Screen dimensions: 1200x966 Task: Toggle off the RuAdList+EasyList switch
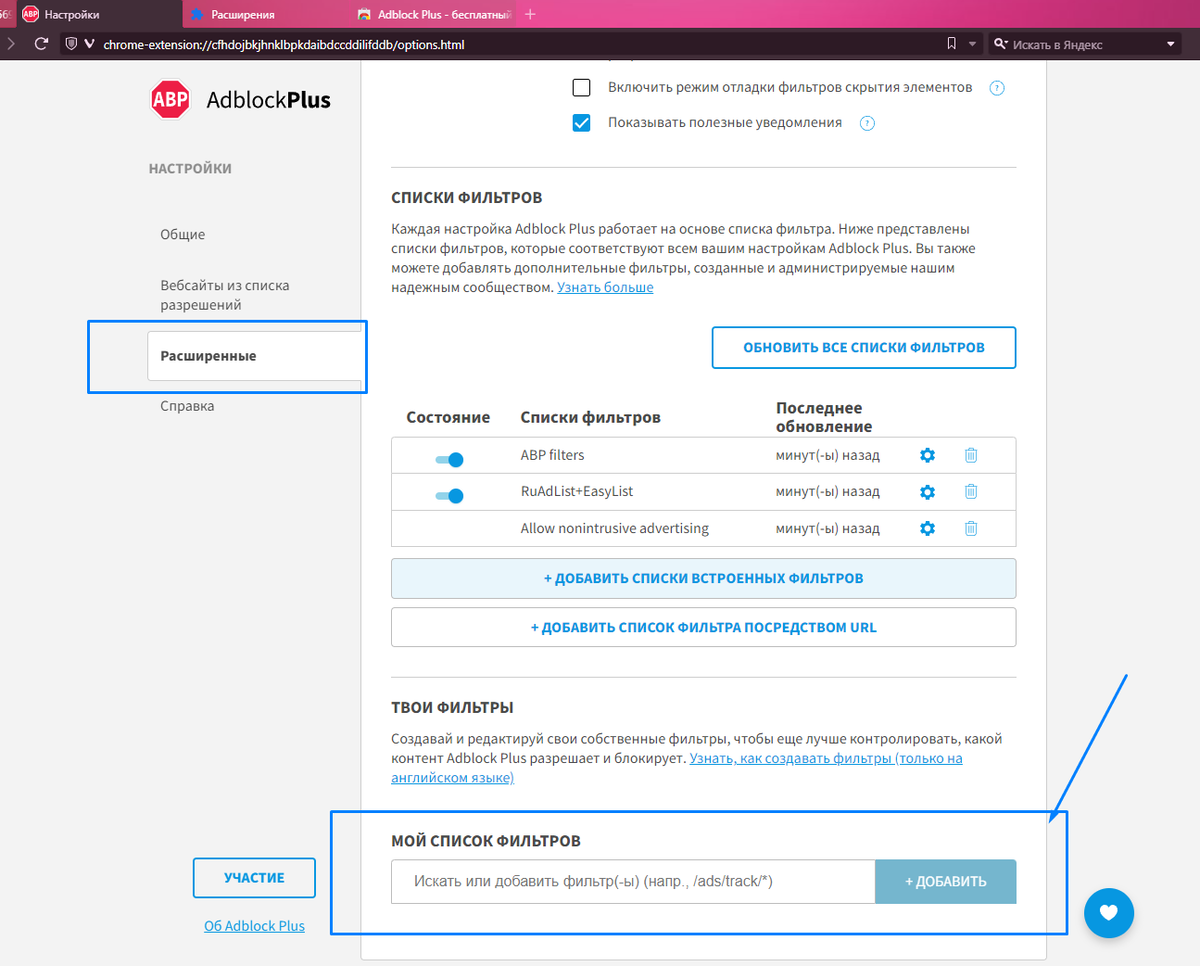pos(449,495)
